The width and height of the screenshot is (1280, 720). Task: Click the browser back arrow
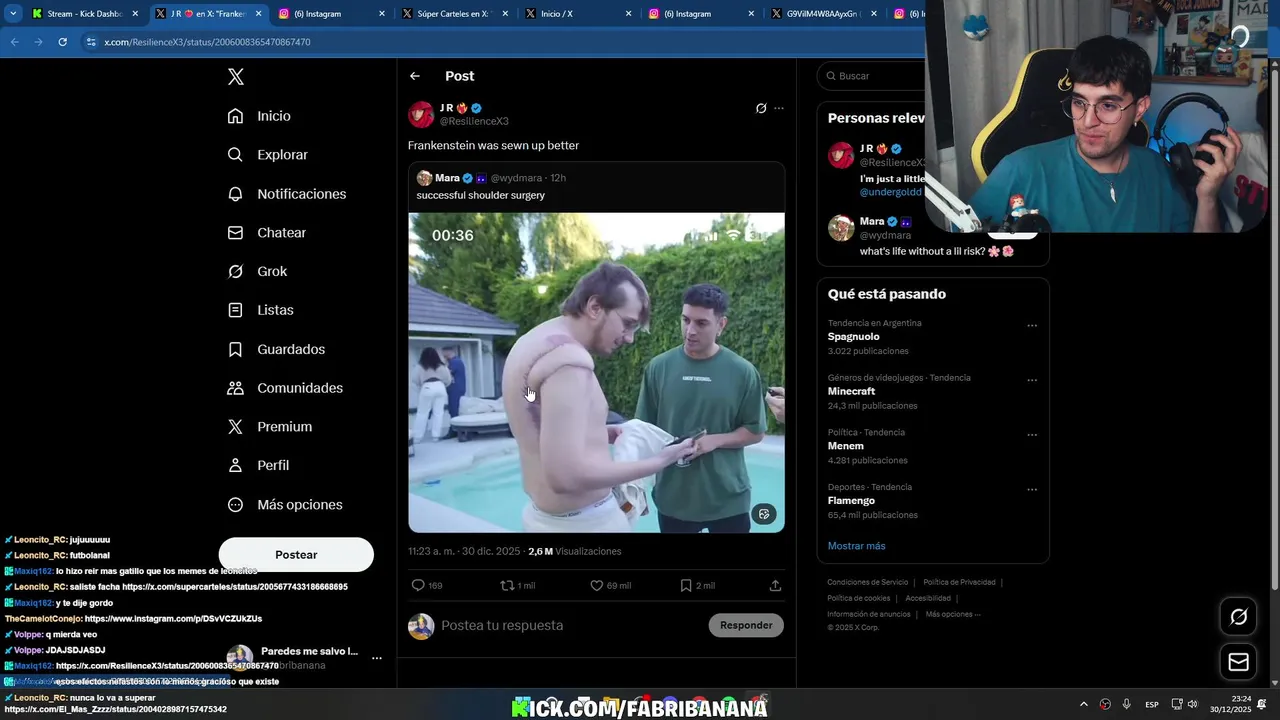pos(14,42)
